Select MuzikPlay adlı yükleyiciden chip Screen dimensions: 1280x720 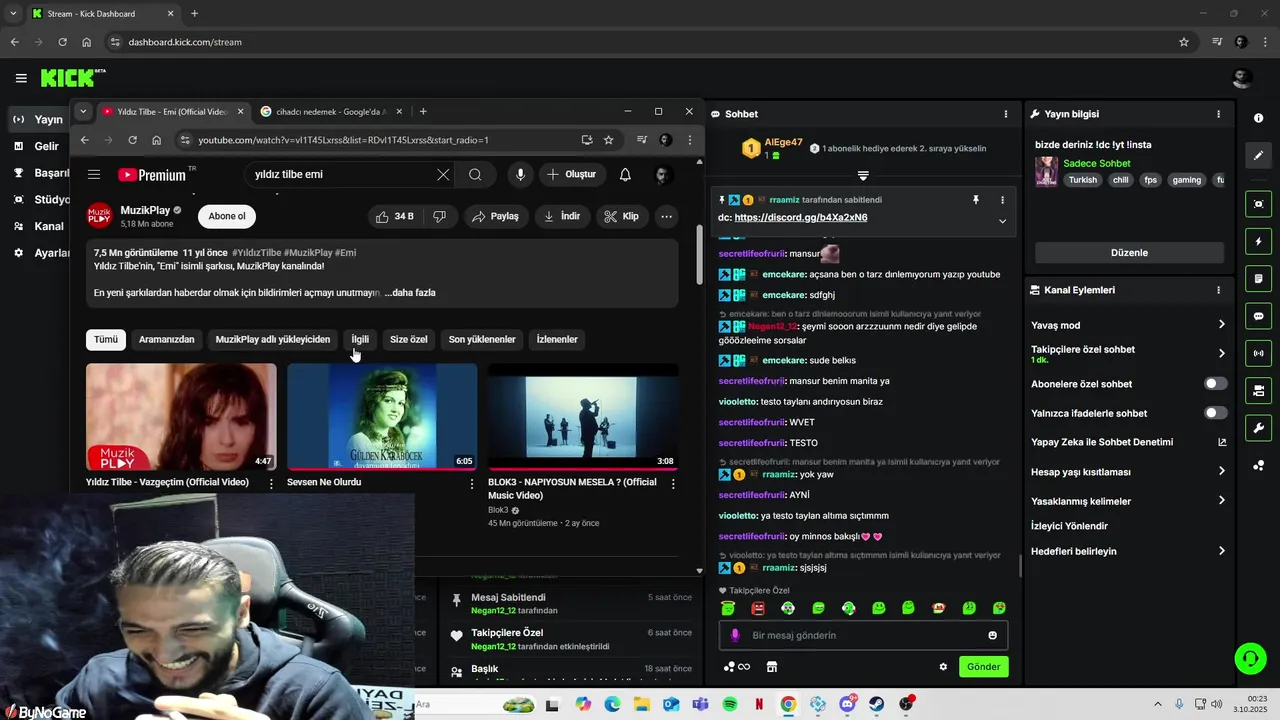273,339
